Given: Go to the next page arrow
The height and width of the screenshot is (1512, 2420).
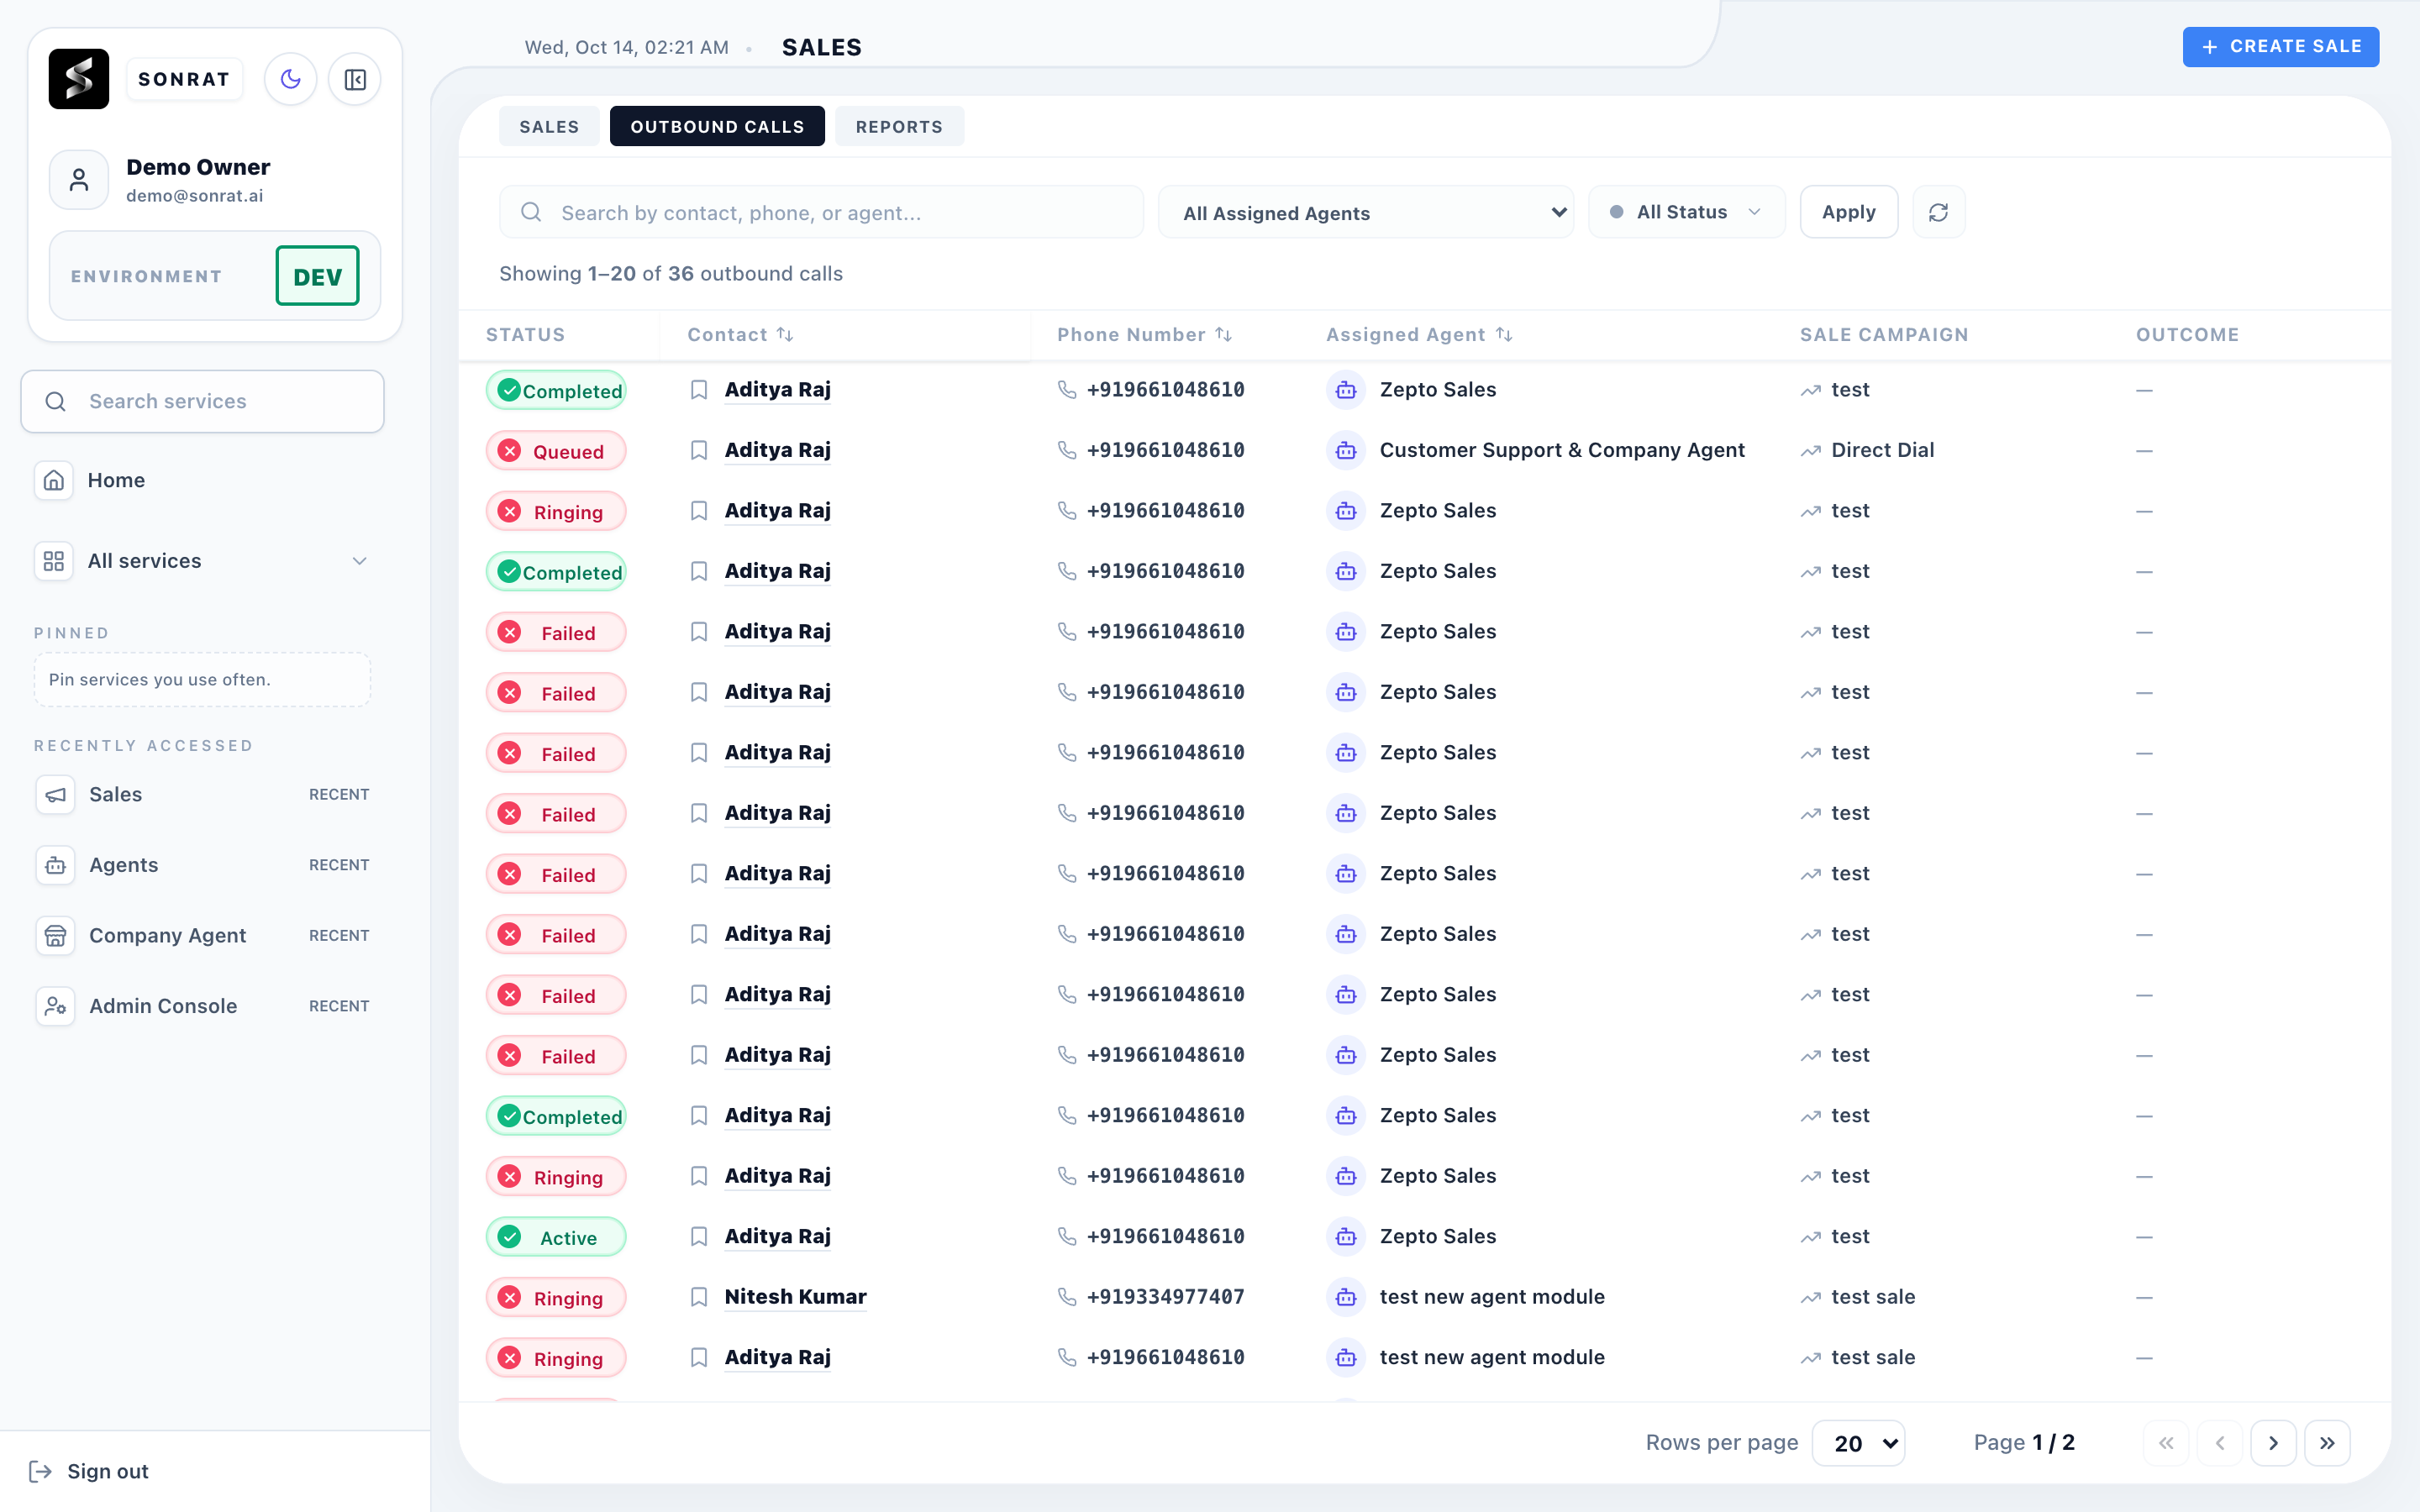Looking at the screenshot, I should (2273, 1443).
